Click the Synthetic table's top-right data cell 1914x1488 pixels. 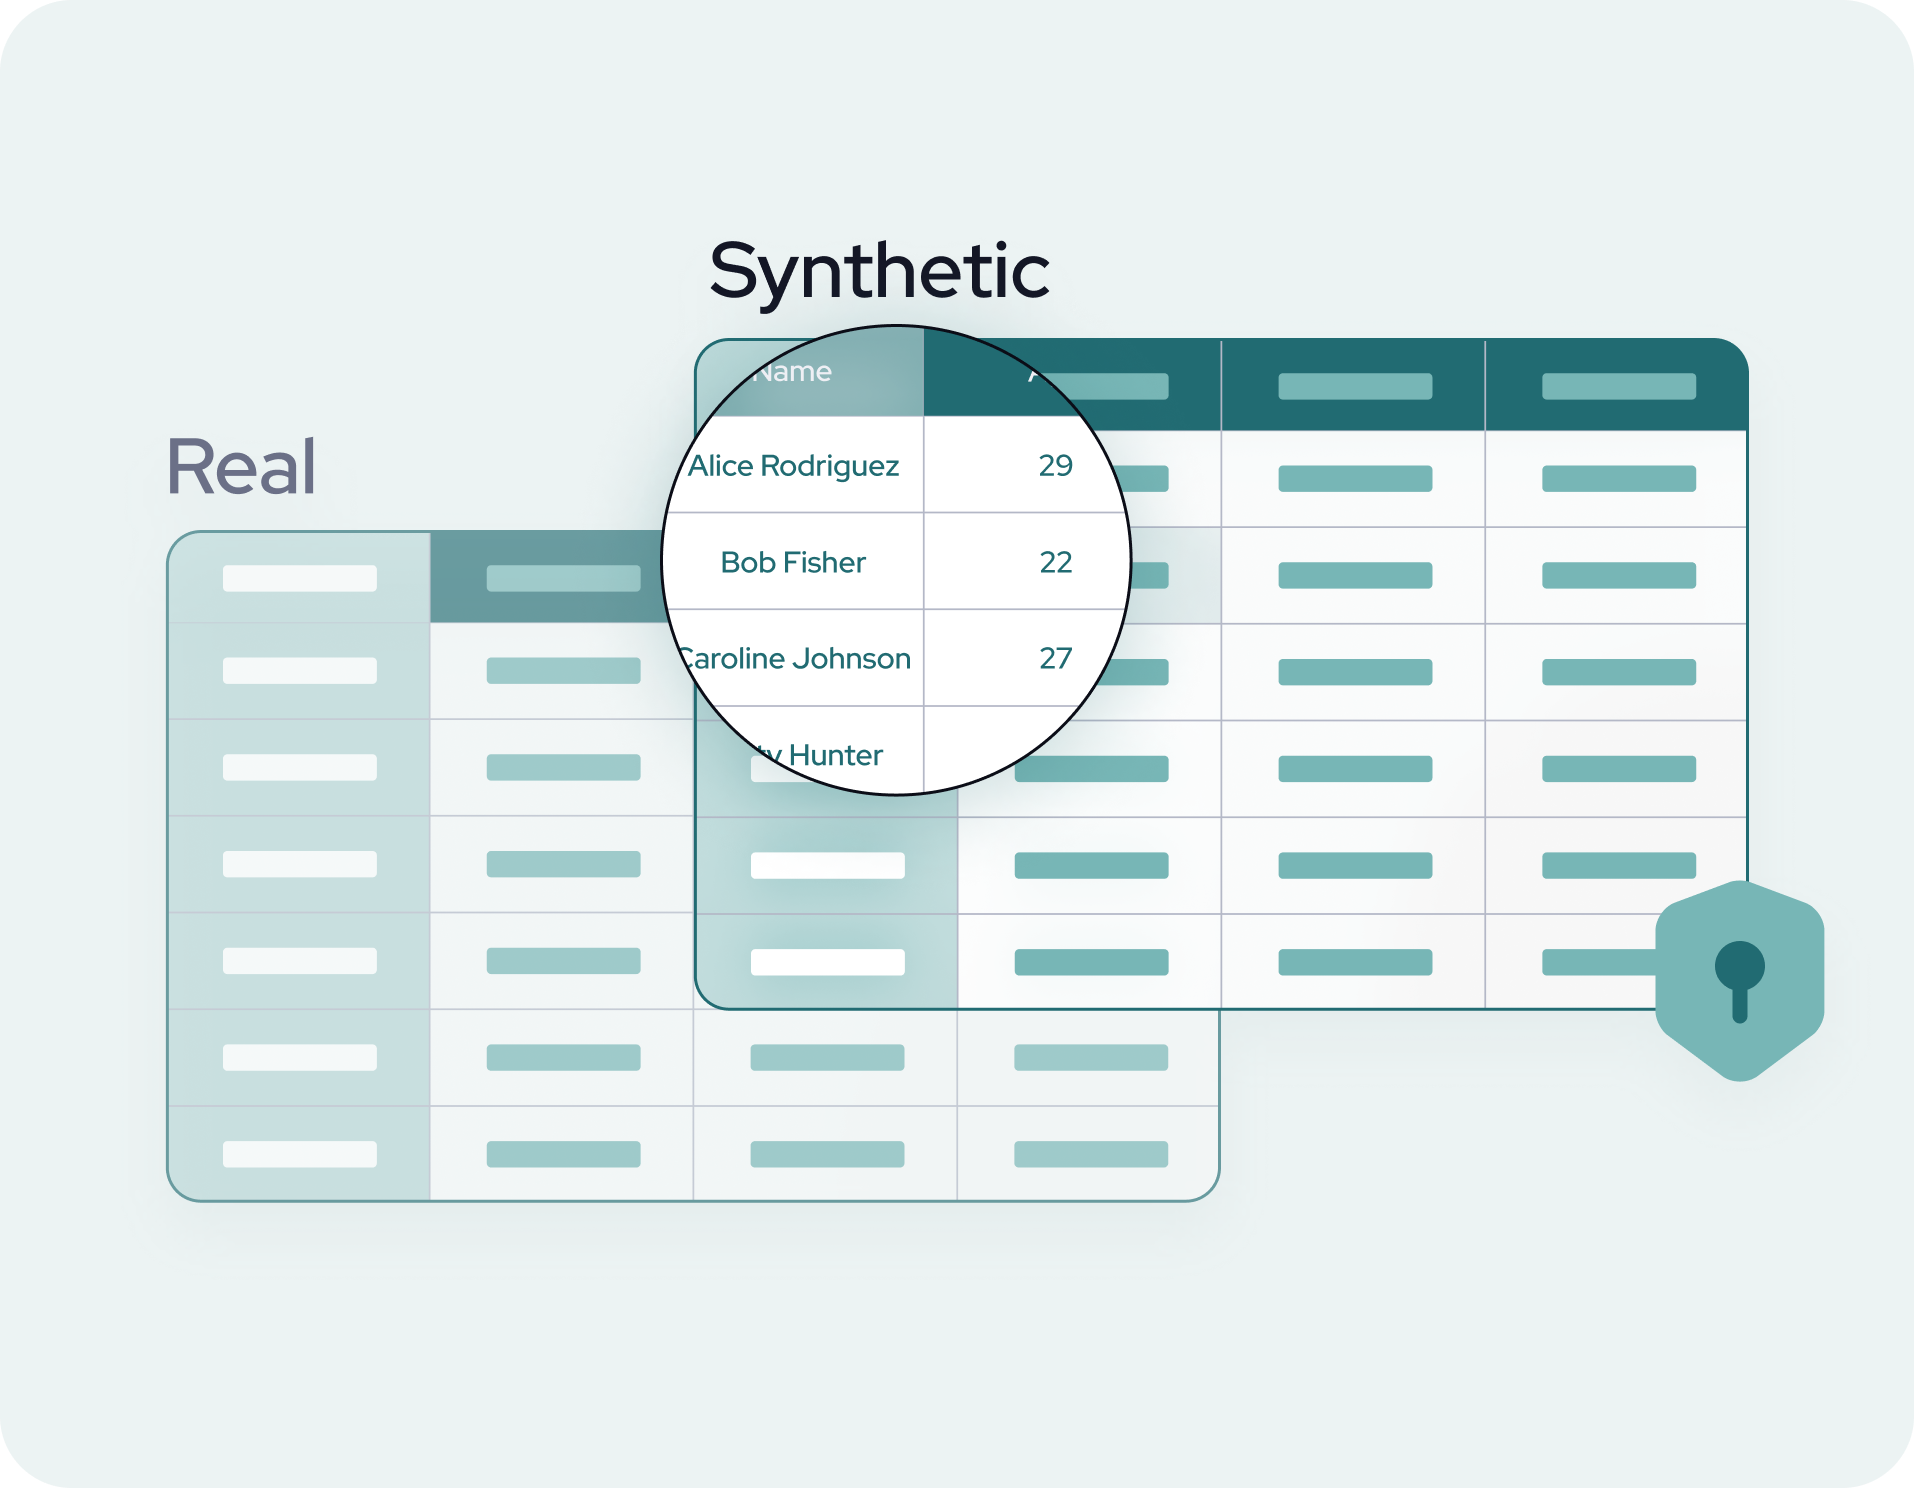coord(1617,479)
